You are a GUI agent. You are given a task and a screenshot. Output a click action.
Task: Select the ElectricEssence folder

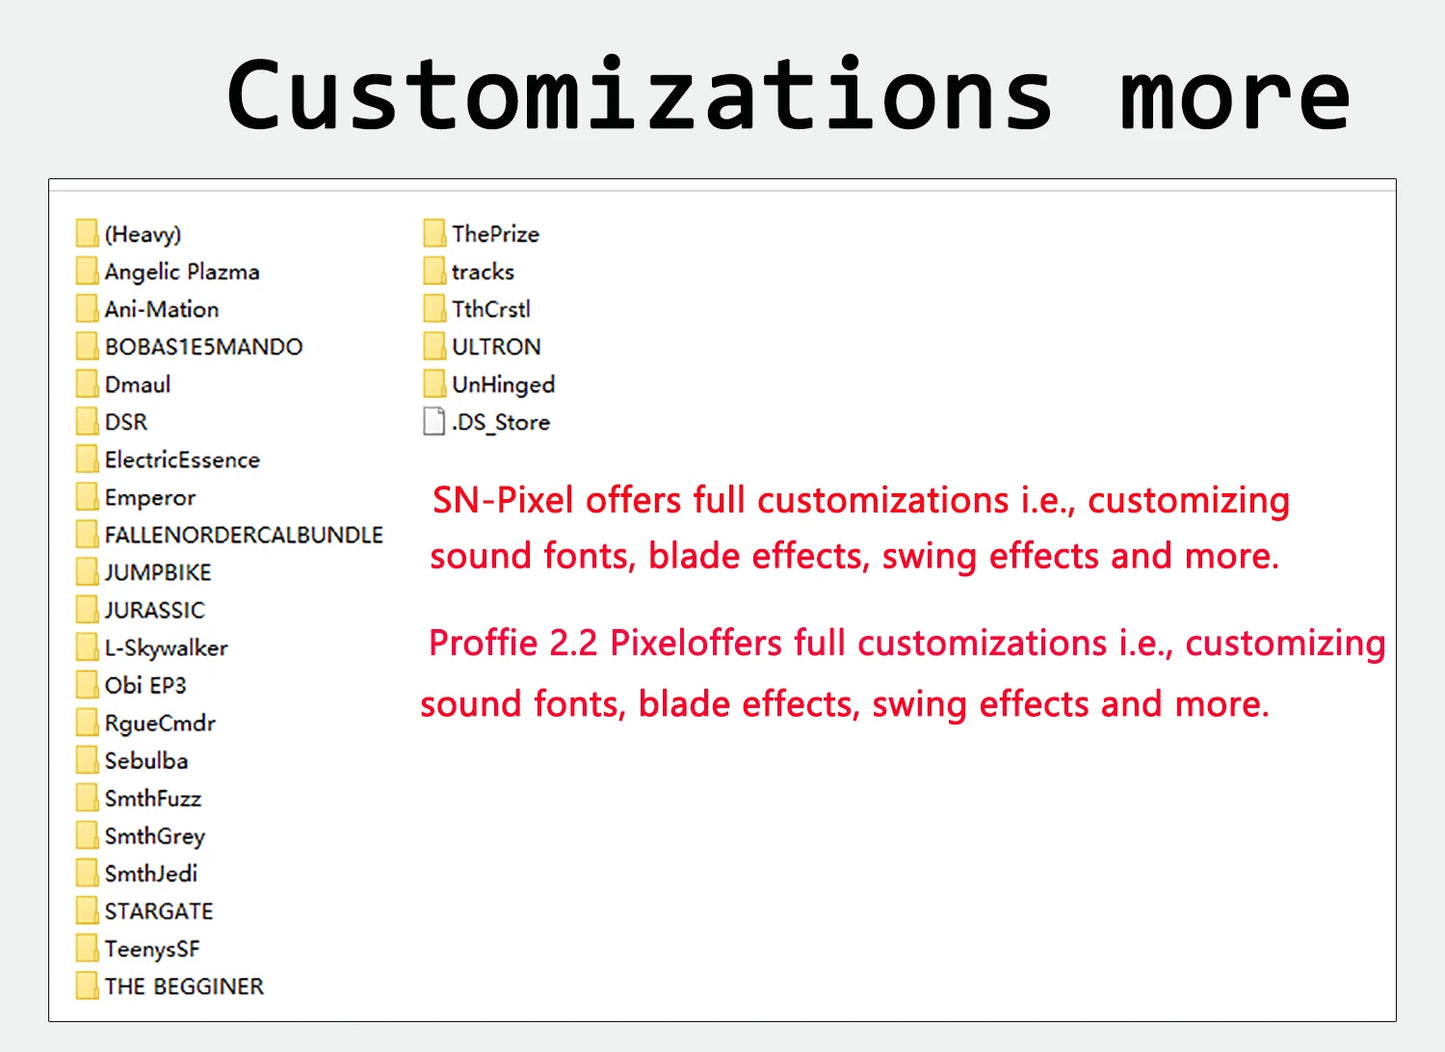168,460
